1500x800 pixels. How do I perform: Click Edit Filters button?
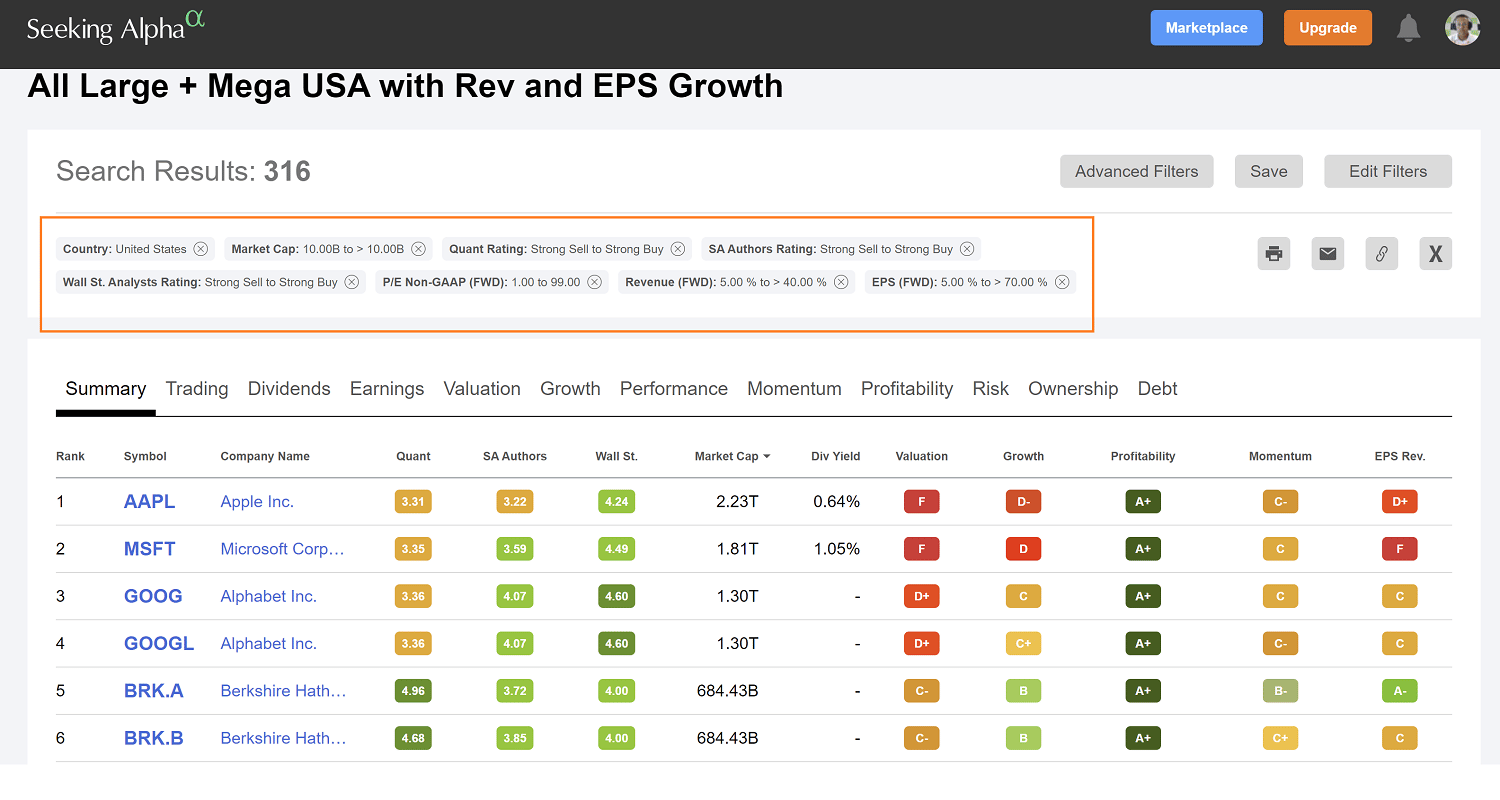(x=1388, y=171)
